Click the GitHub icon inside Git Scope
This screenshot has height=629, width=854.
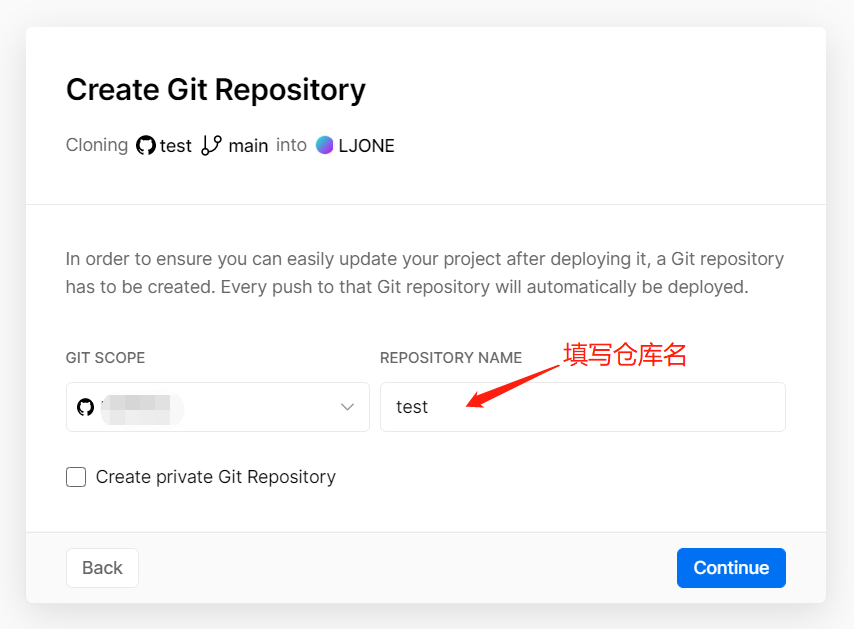click(x=85, y=407)
